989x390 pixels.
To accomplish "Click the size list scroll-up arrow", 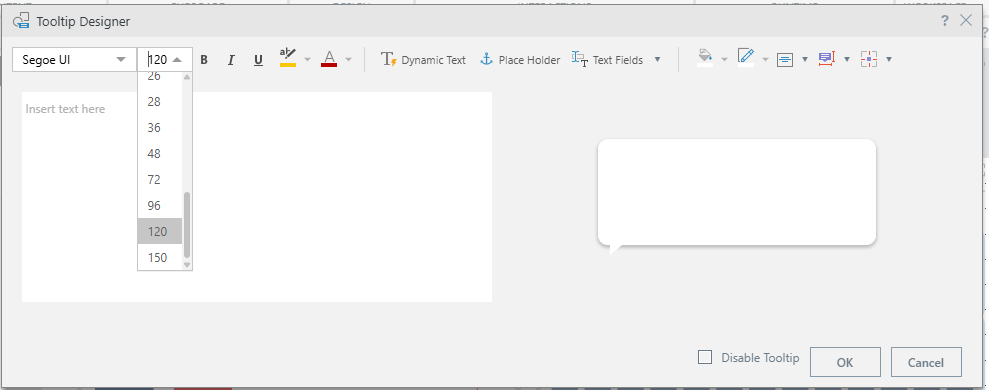I will pos(187,77).
